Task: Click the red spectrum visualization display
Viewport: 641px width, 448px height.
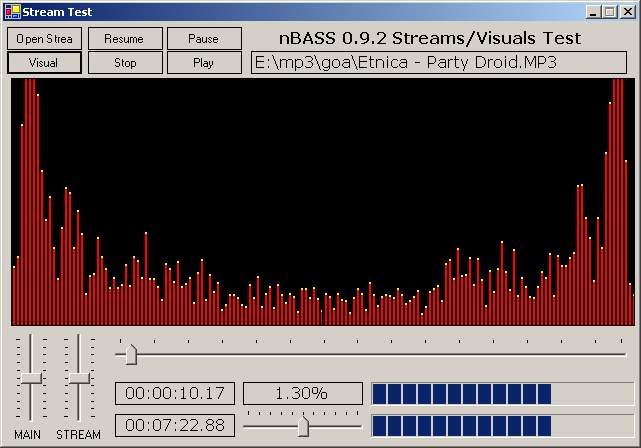Action: [x=323, y=202]
